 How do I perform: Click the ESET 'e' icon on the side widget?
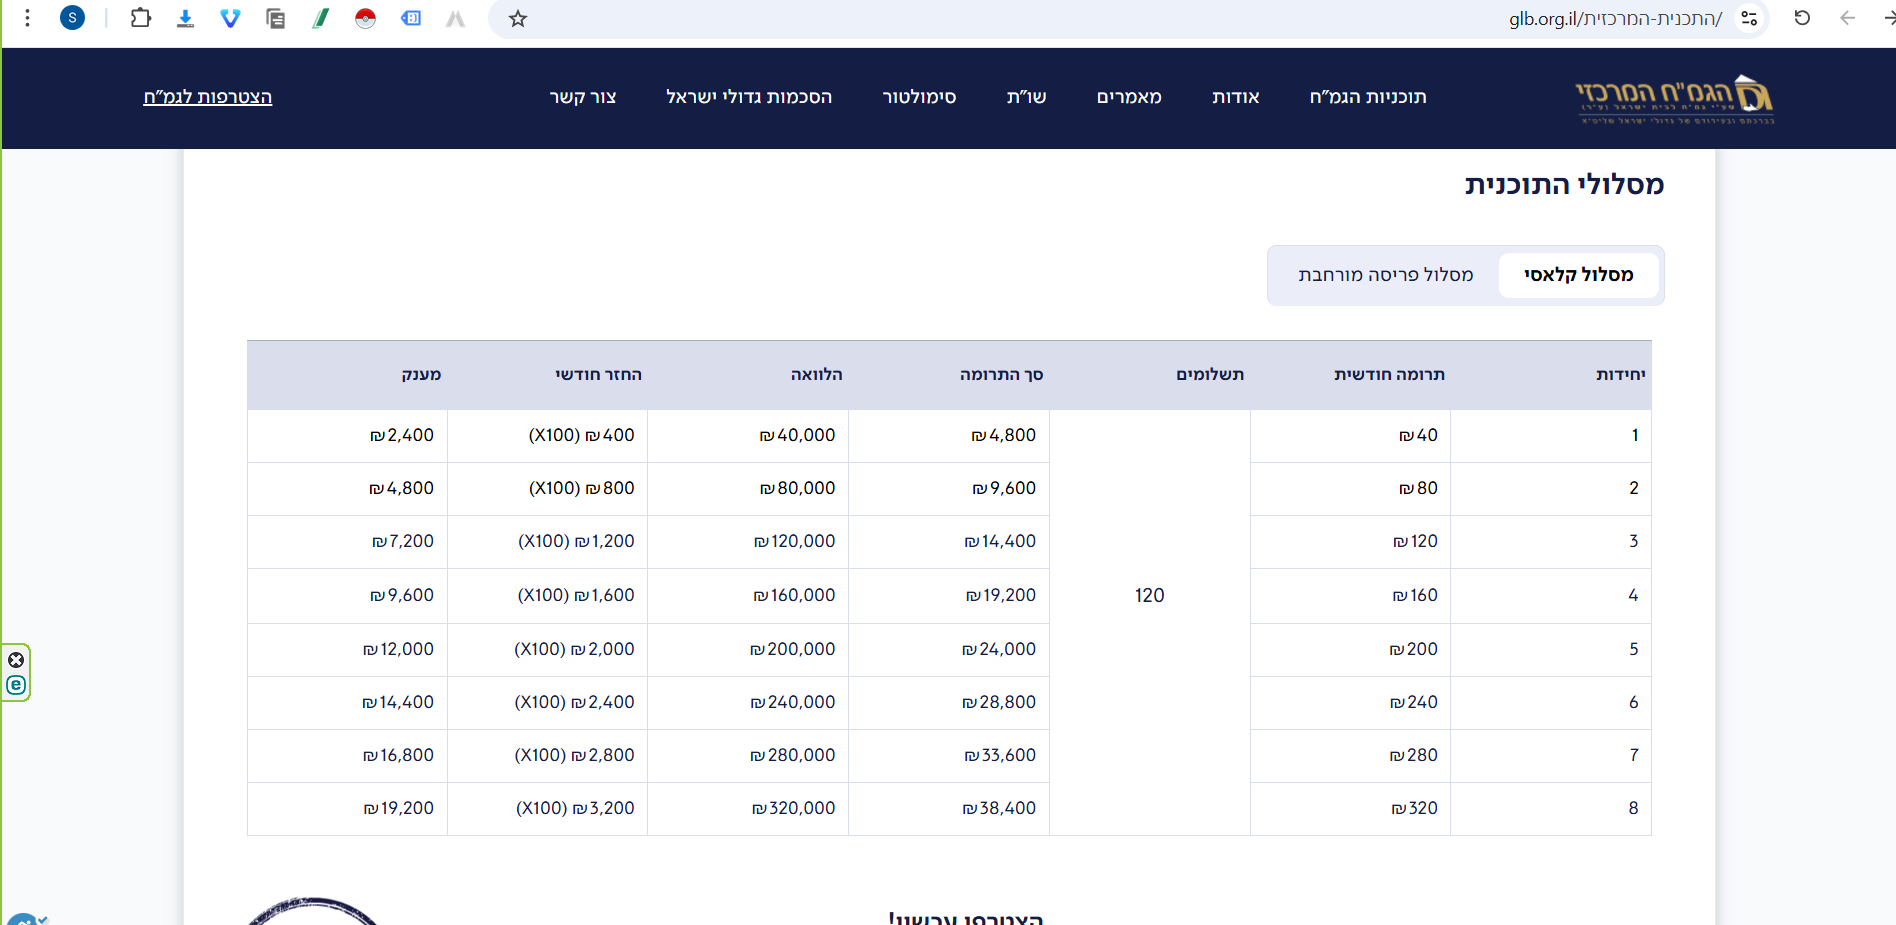point(16,685)
